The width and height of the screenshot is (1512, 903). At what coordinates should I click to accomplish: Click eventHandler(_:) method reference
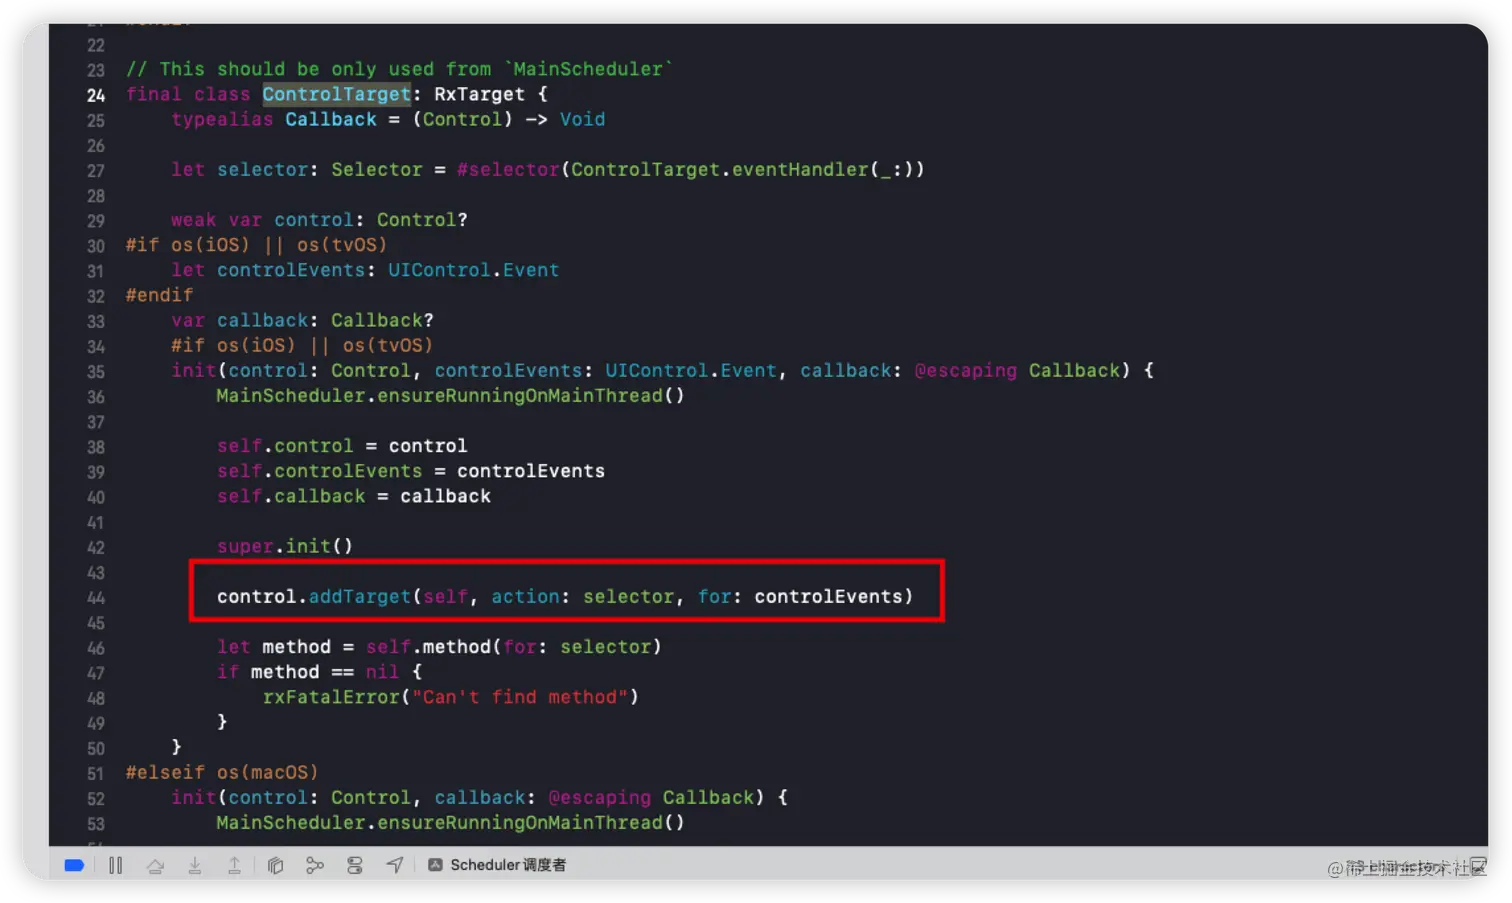tap(823, 169)
